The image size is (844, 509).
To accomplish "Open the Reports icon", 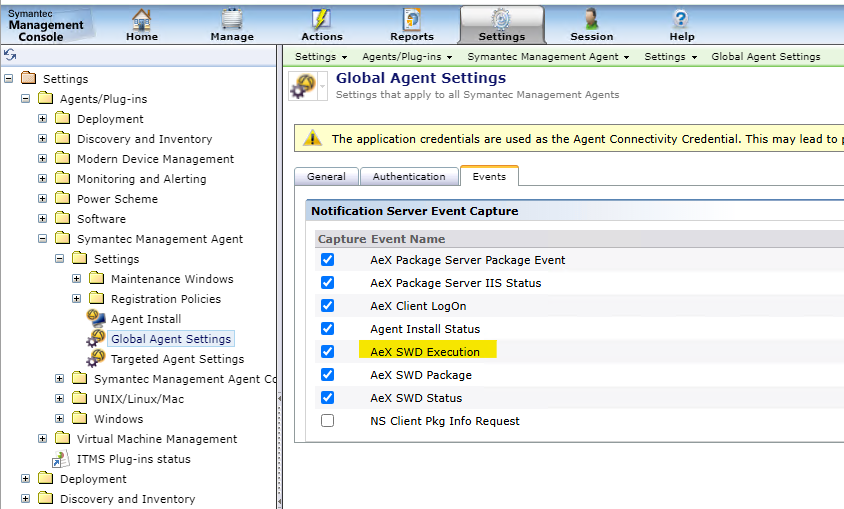I will [x=411, y=18].
